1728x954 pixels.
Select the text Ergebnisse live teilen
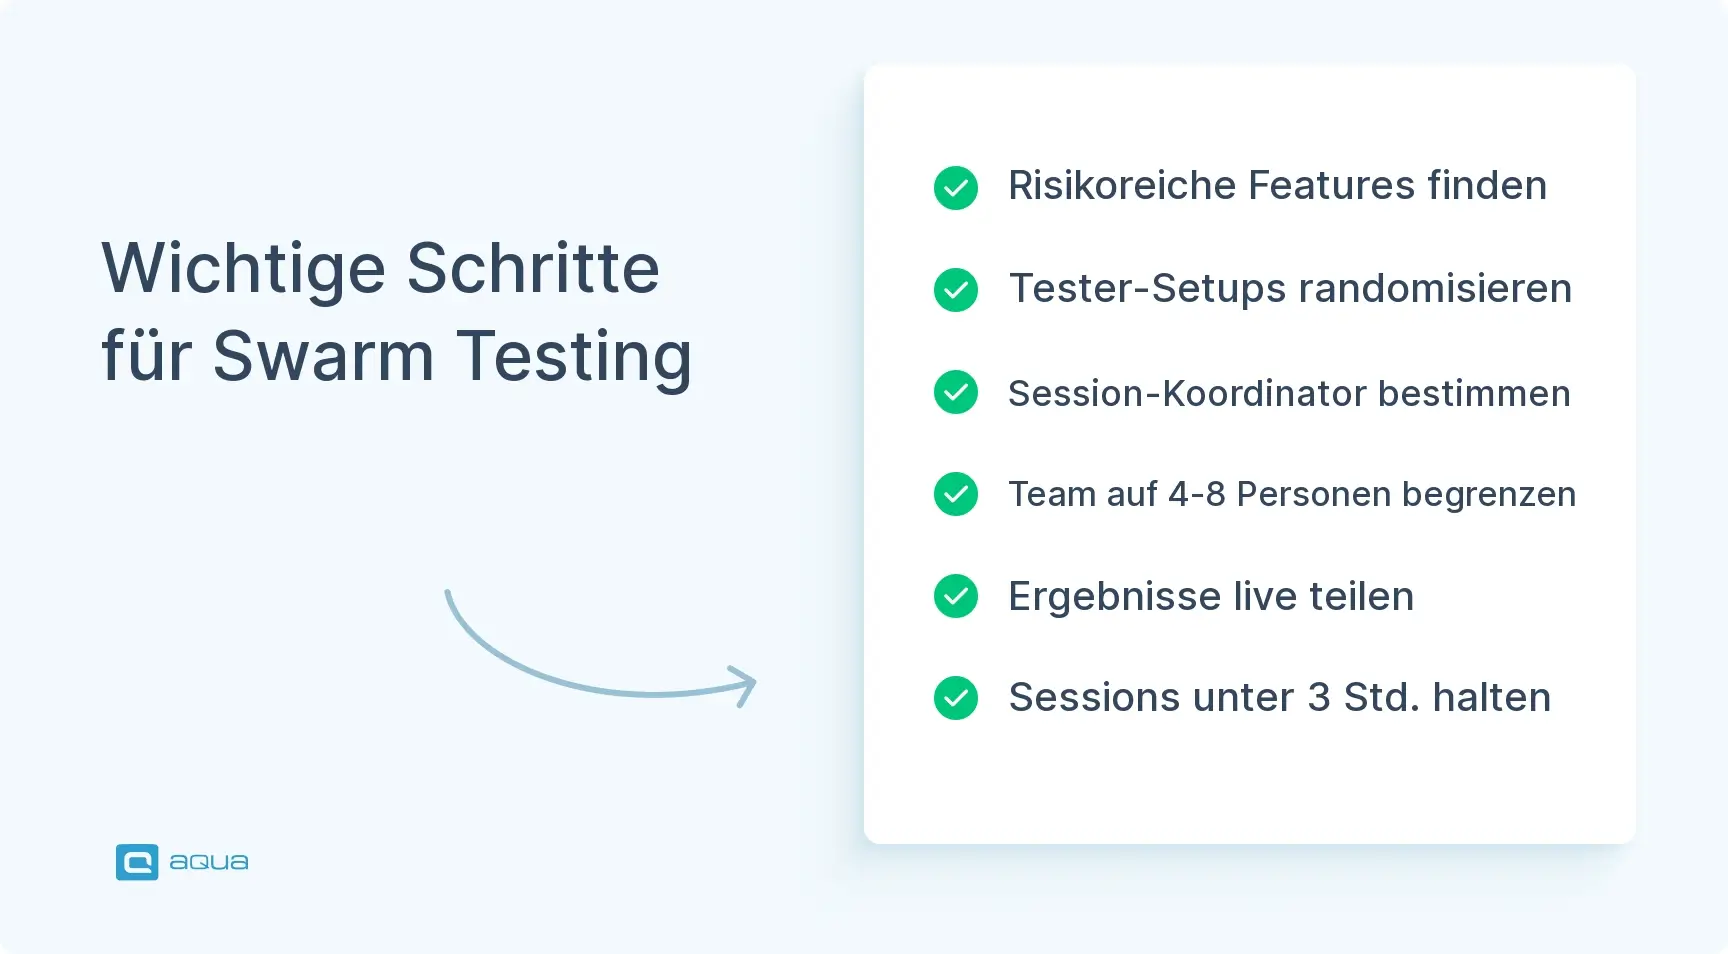pos(1211,597)
